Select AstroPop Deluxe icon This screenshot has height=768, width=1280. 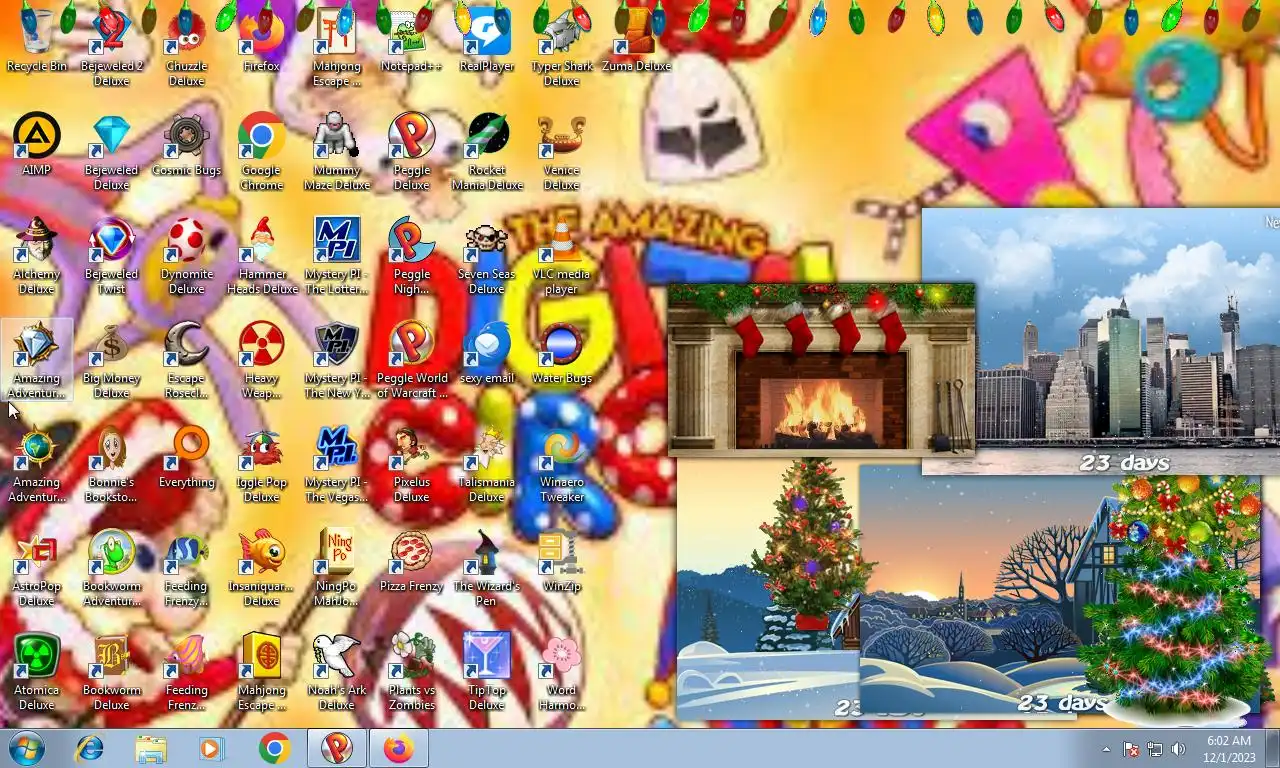point(37,567)
